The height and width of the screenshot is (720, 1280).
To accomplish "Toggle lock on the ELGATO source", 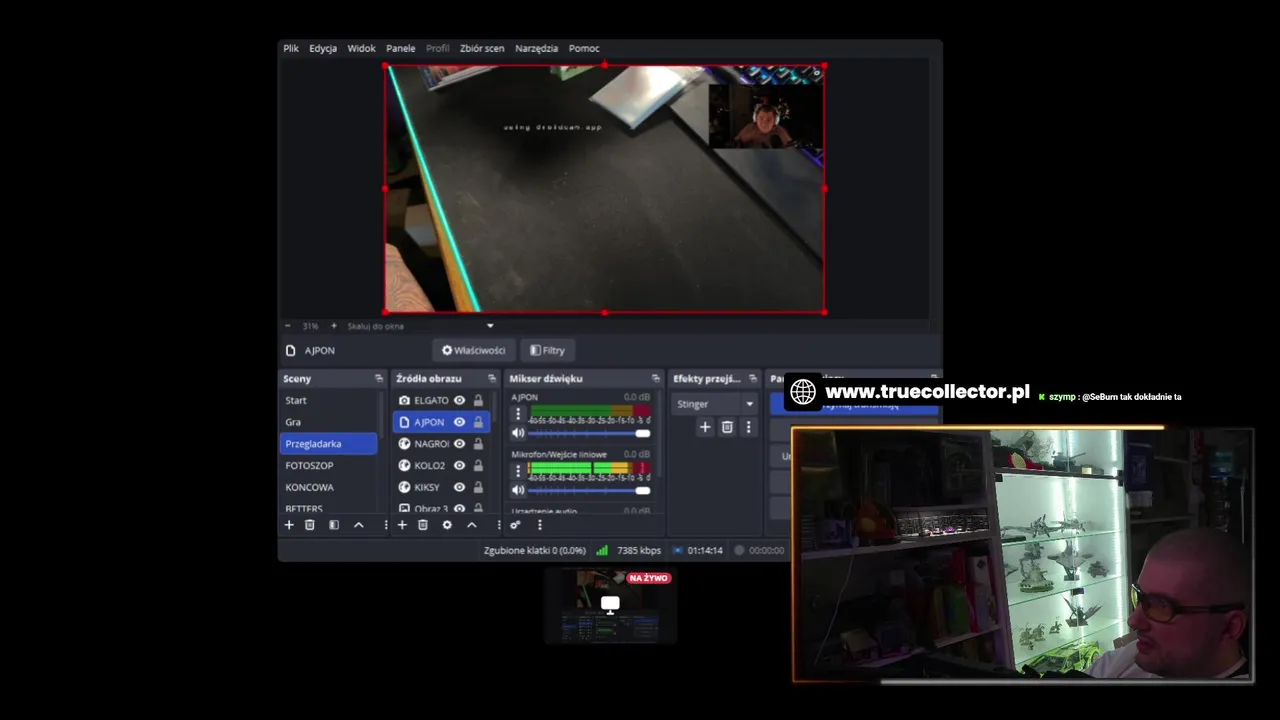I will click(478, 400).
